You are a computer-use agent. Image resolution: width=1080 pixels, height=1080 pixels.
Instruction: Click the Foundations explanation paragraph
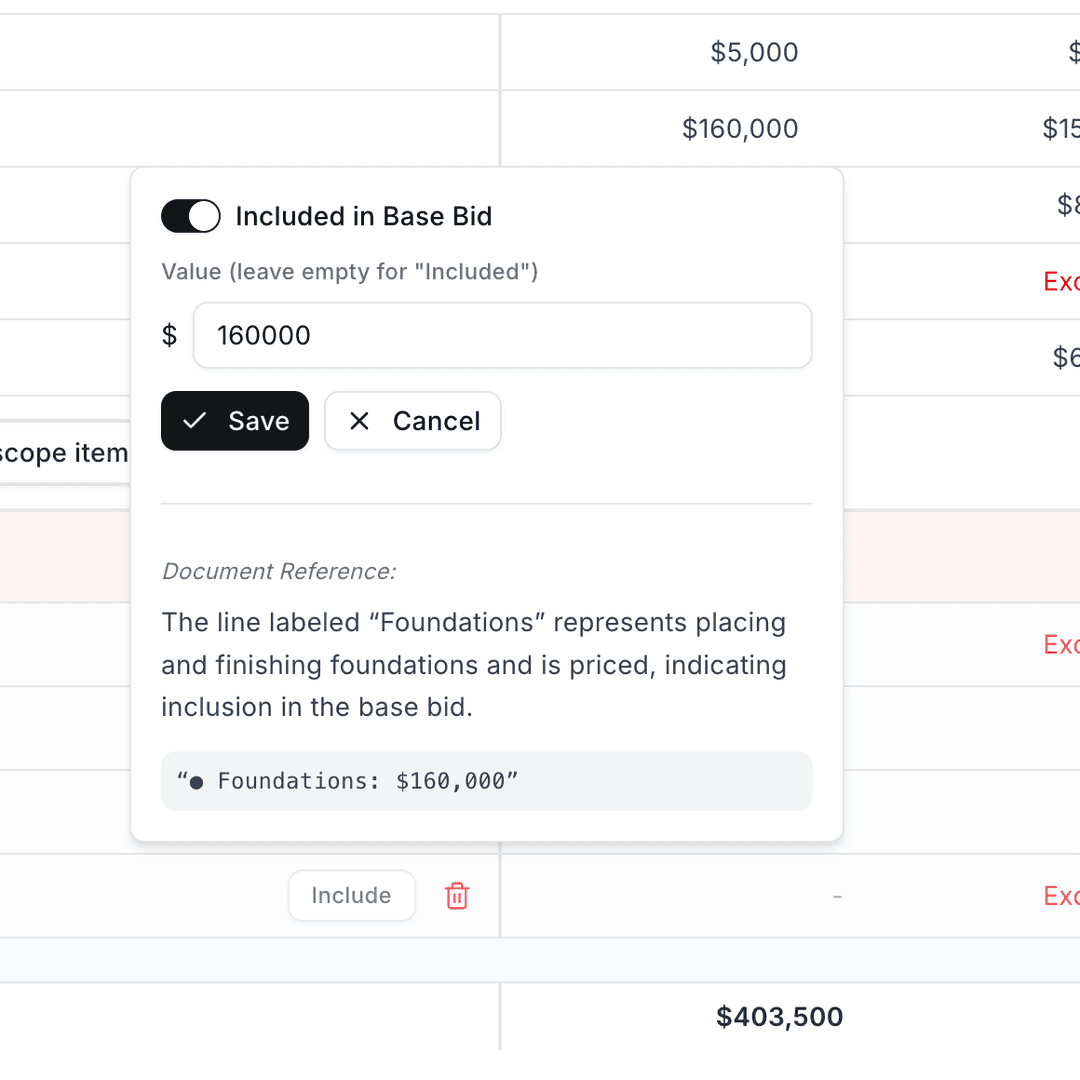tap(474, 664)
